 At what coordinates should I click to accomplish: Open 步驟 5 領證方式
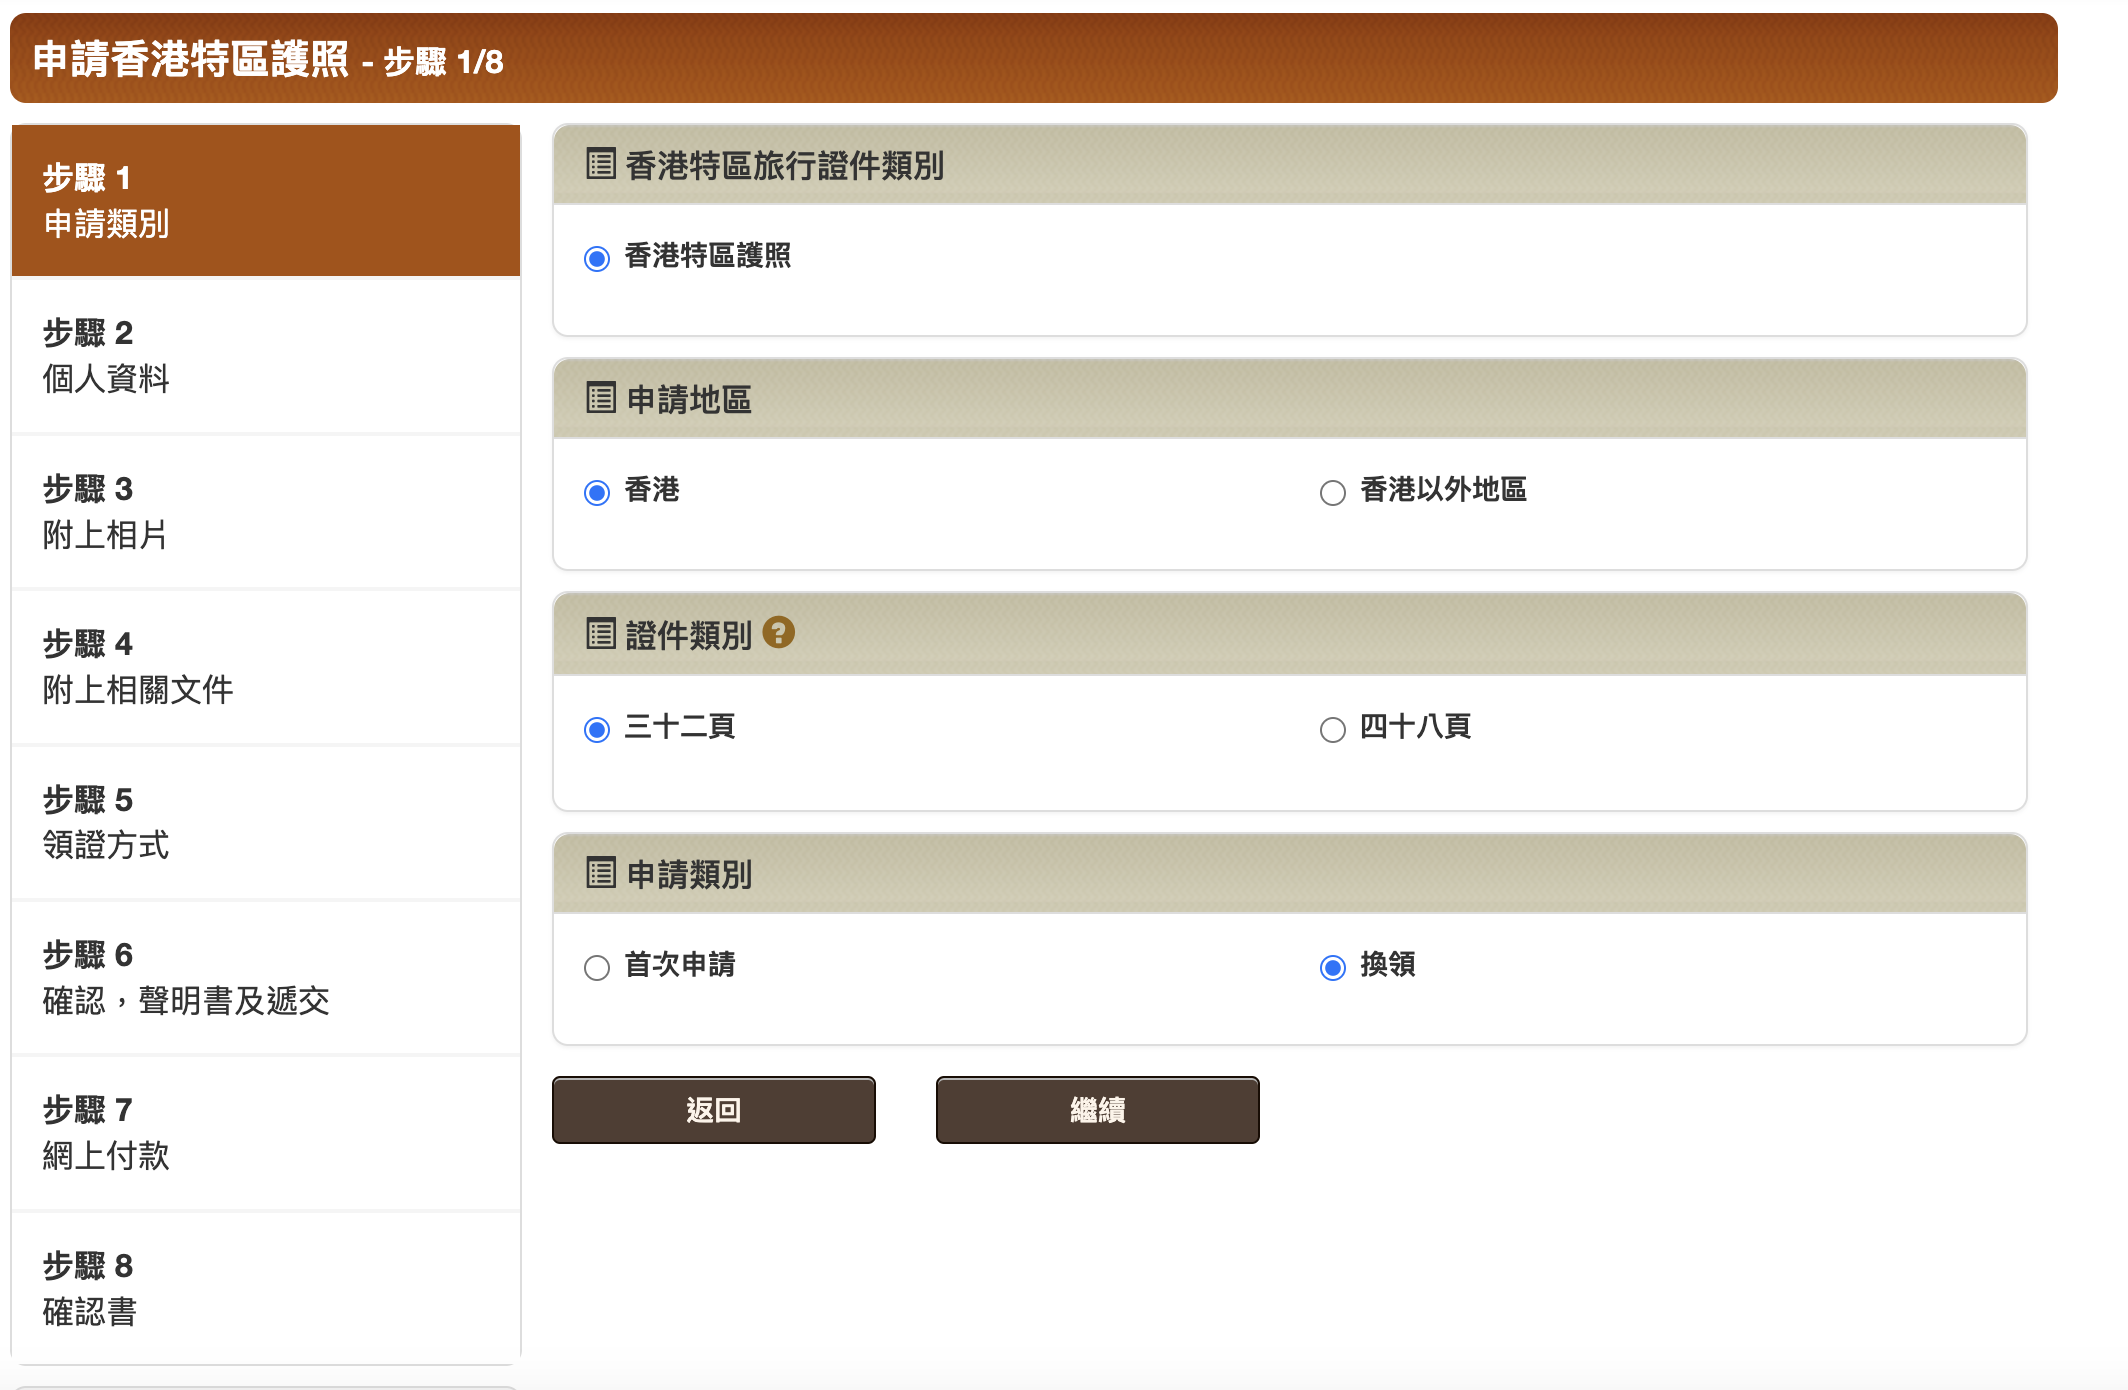click(x=265, y=822)
